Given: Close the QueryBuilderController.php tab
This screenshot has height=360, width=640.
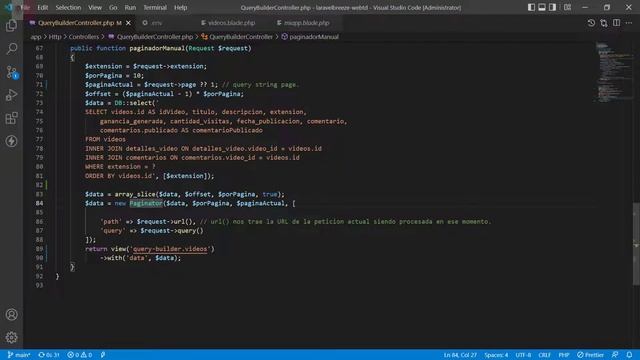Looking at the screenshot, I should click(129, 23).
